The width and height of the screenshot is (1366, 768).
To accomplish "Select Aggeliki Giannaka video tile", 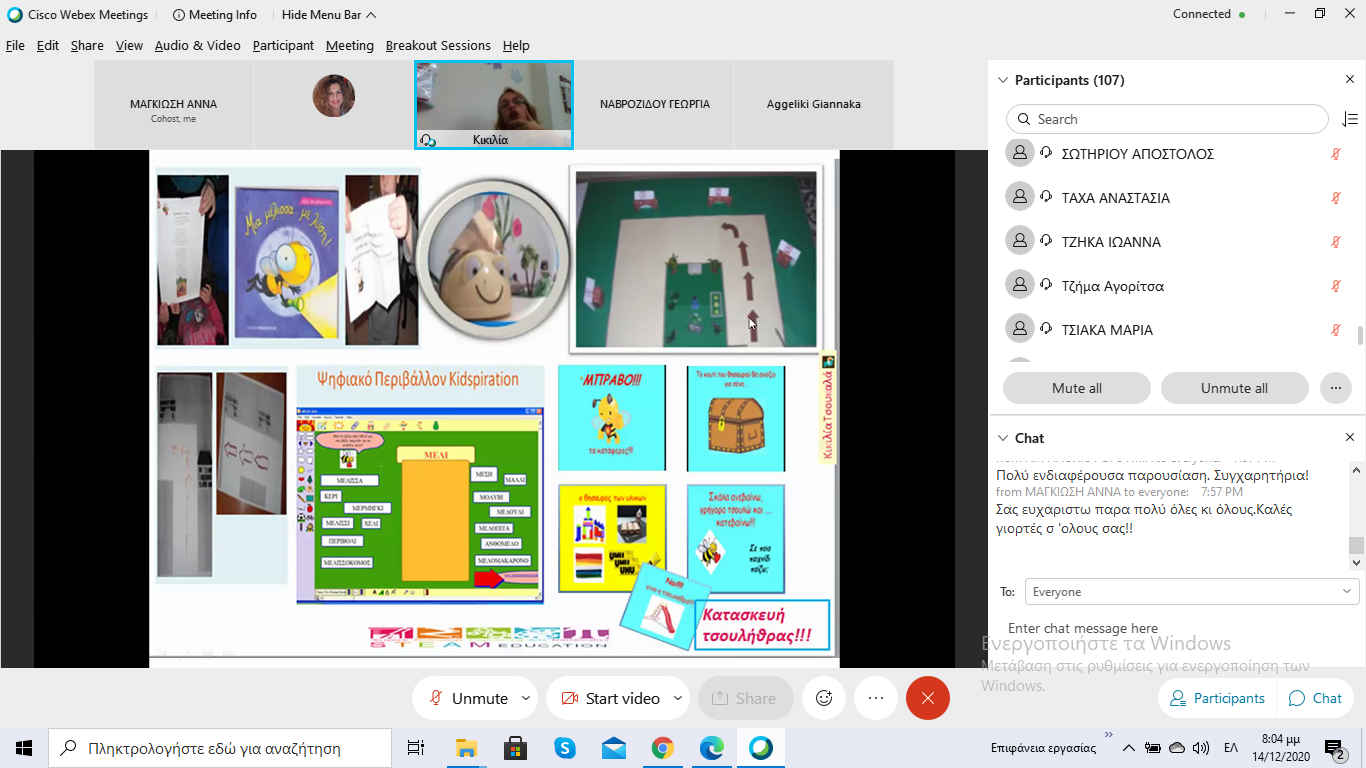I will point(814,105).
